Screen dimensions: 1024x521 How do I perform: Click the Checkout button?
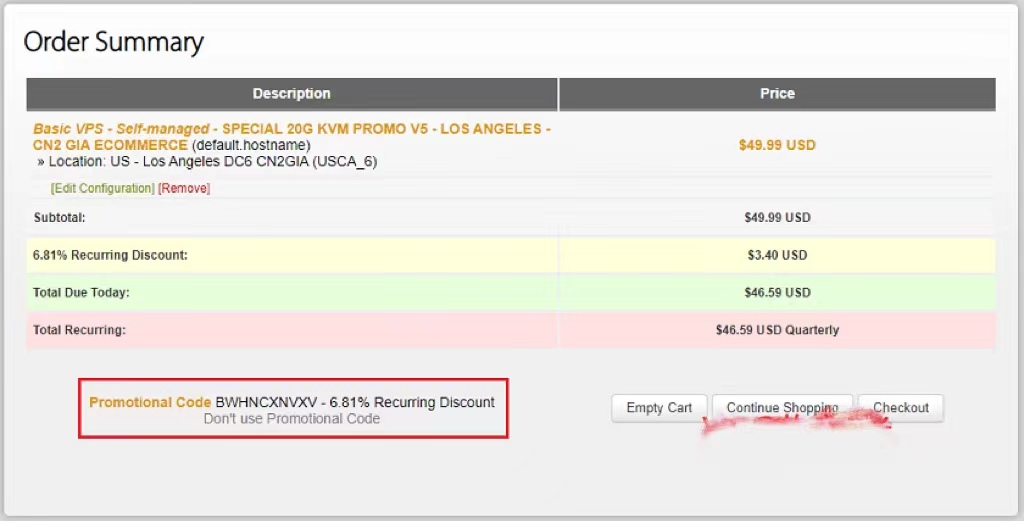pos(900,408)
